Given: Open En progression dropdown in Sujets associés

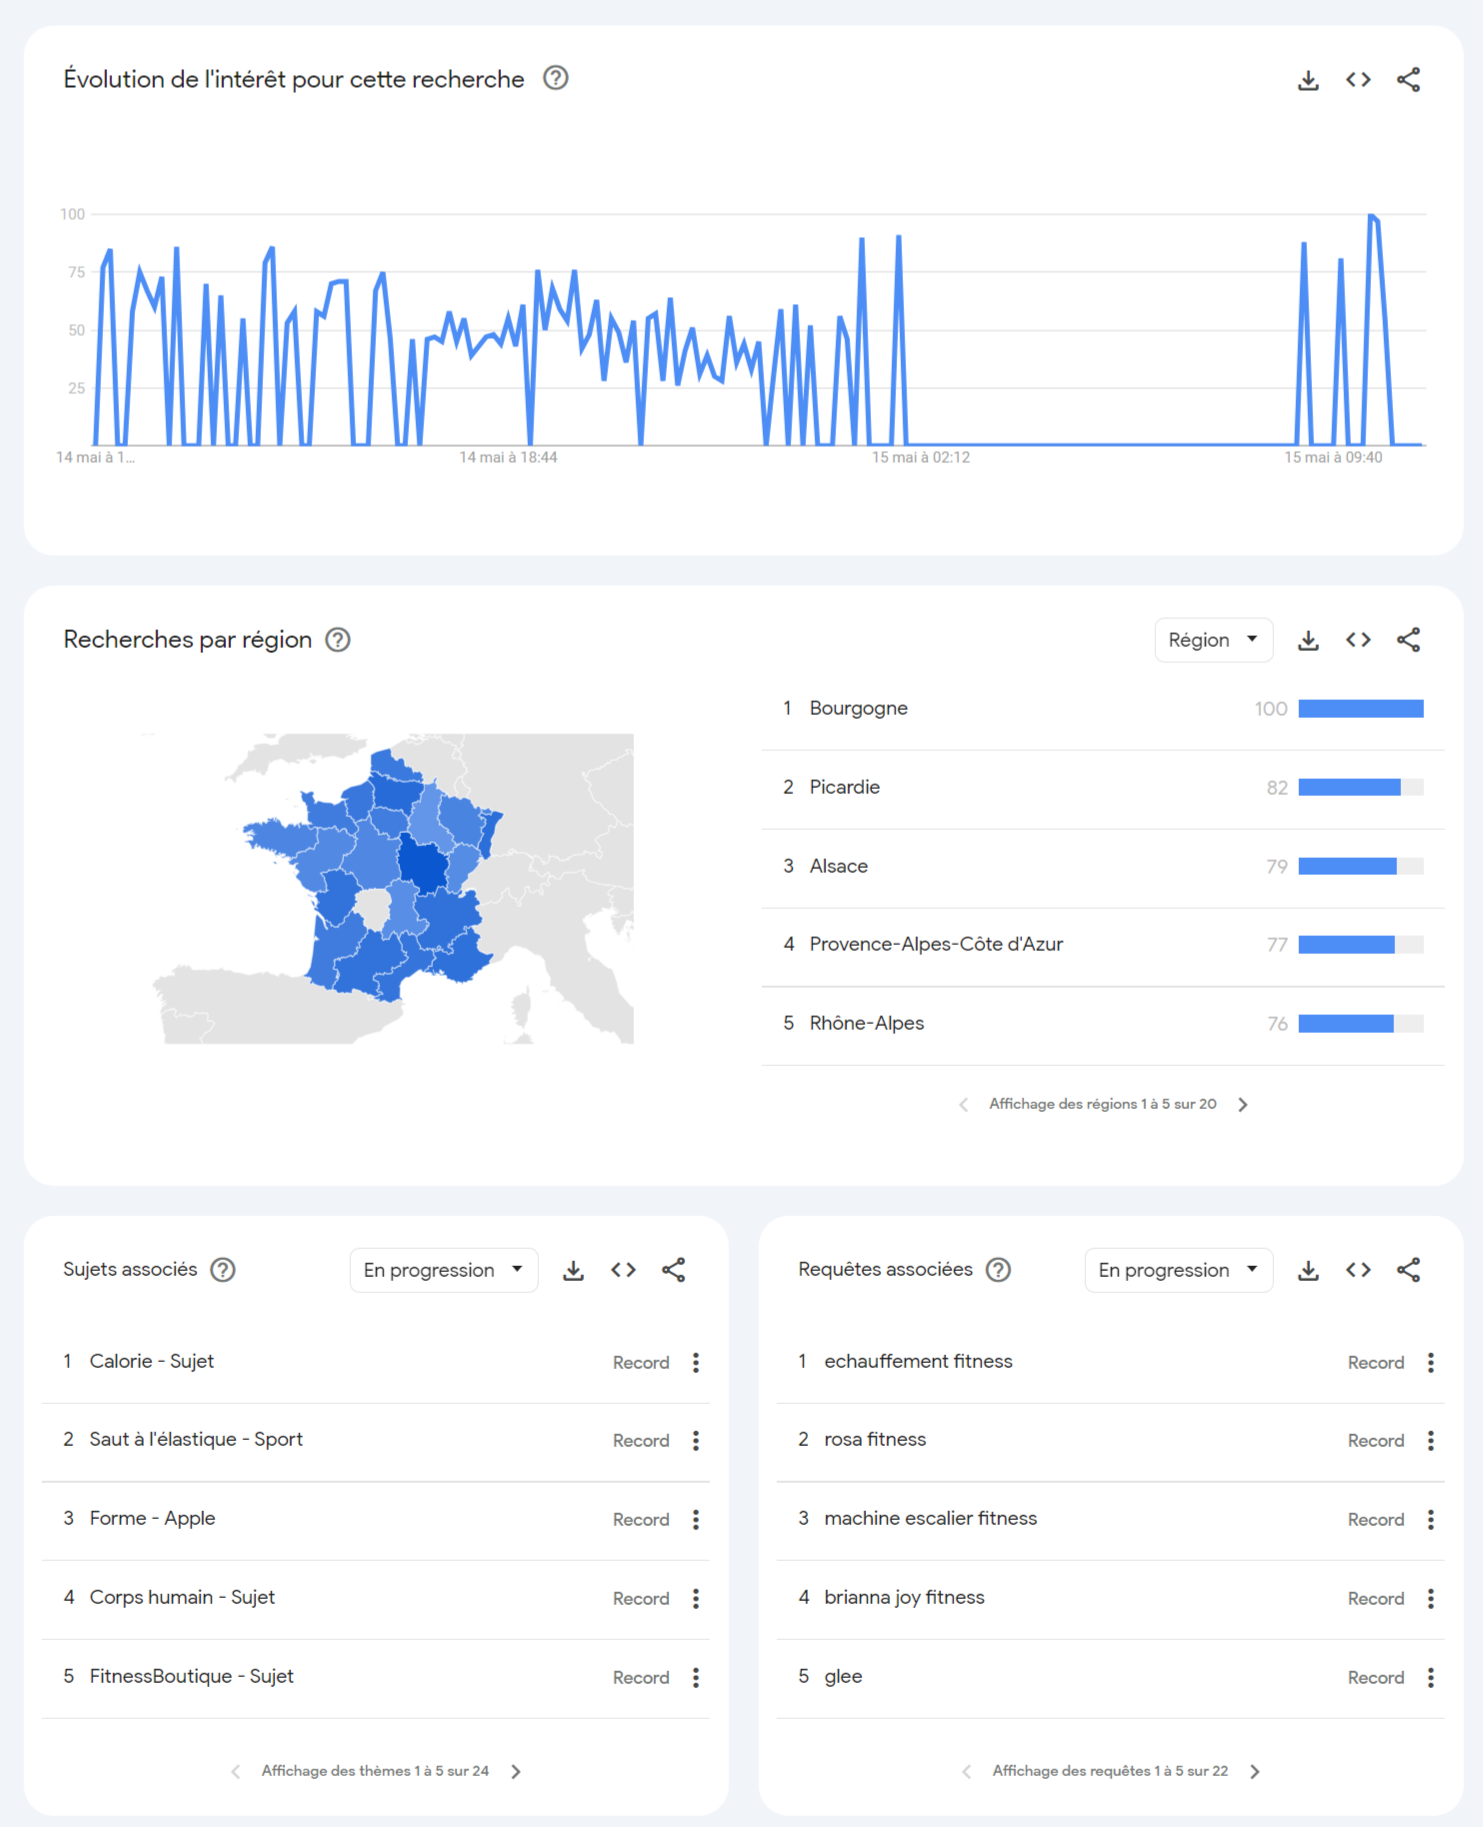Looking at the screenshot, I should (x=444, y=1270).
